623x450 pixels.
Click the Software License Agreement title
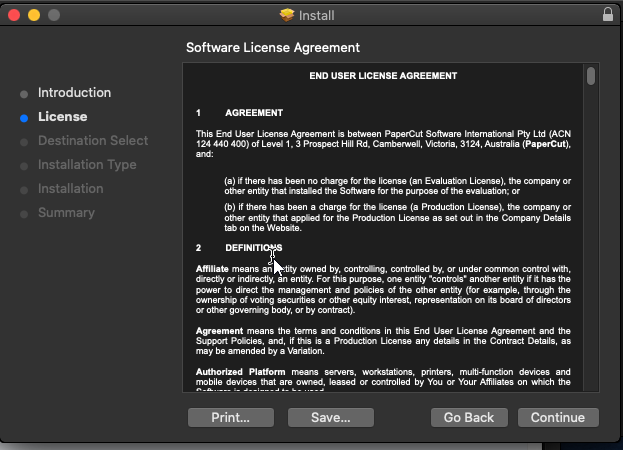[273, 48]
